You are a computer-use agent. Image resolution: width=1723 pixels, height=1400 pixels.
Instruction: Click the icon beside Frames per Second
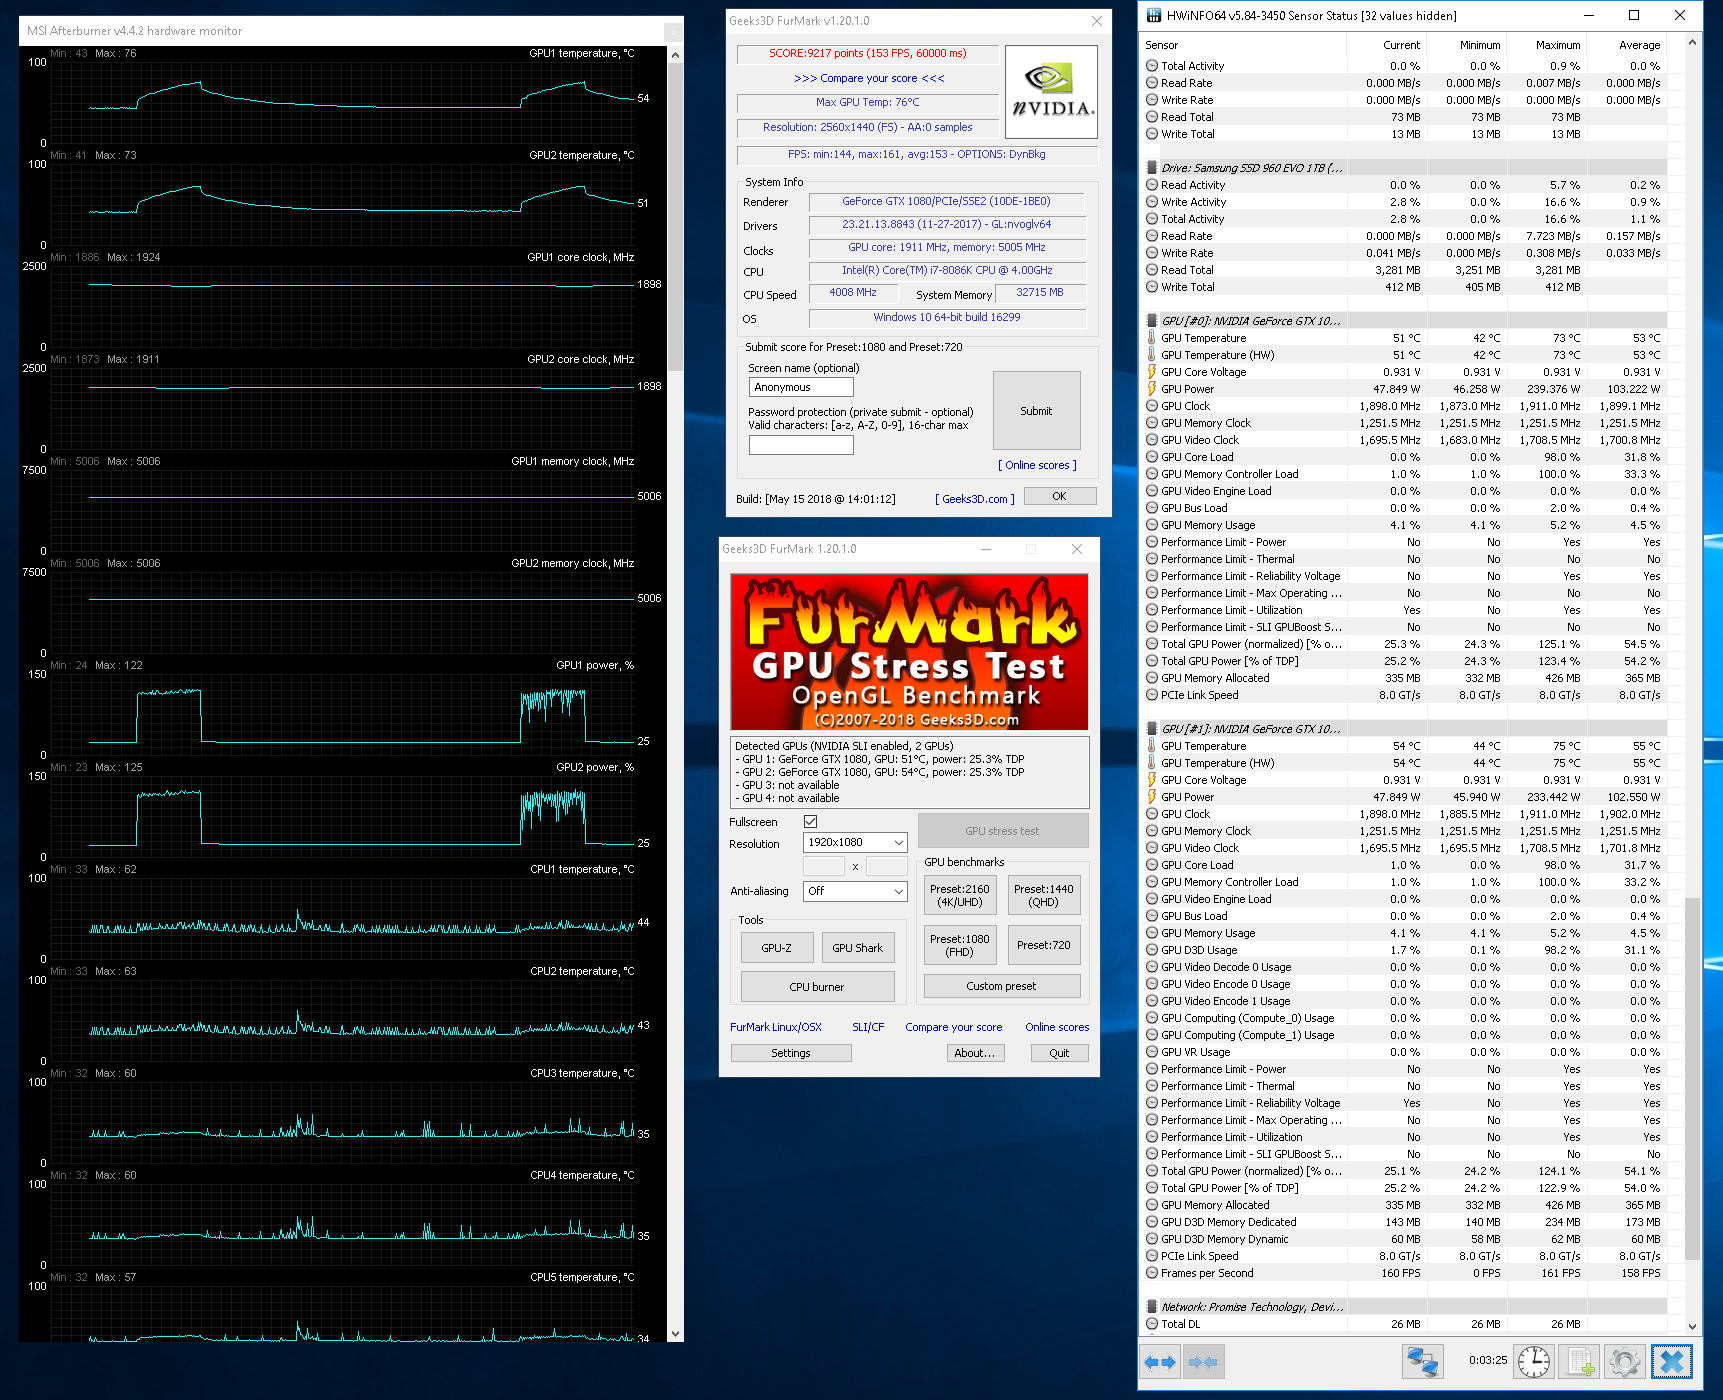click(x=1152, y=1273)
